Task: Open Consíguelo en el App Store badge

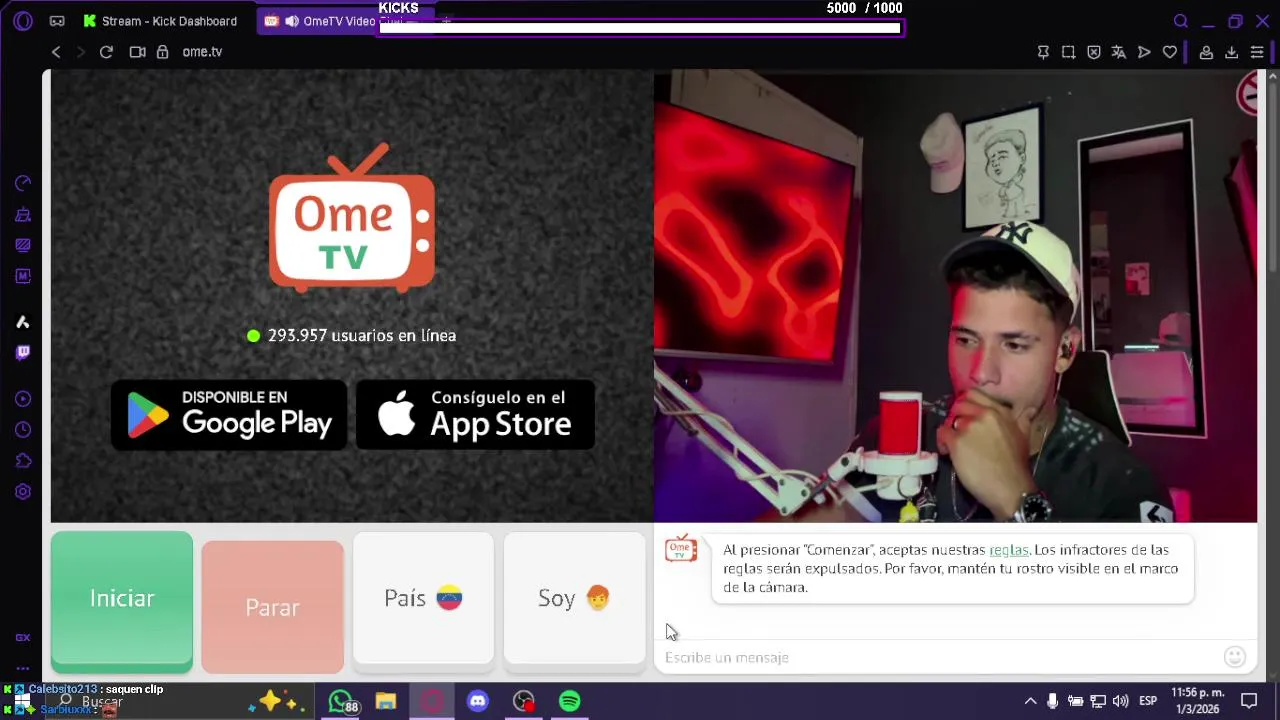Action: [x=476, y=415]
